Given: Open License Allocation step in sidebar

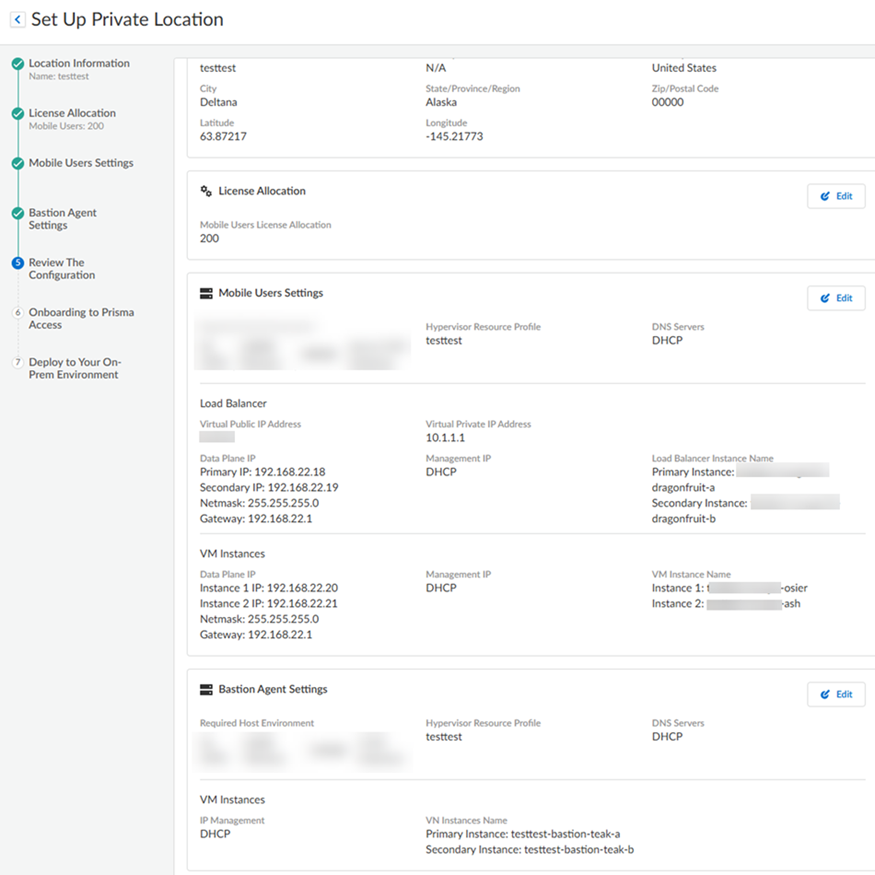Looking at the screenshot, I should pos(72,113).
